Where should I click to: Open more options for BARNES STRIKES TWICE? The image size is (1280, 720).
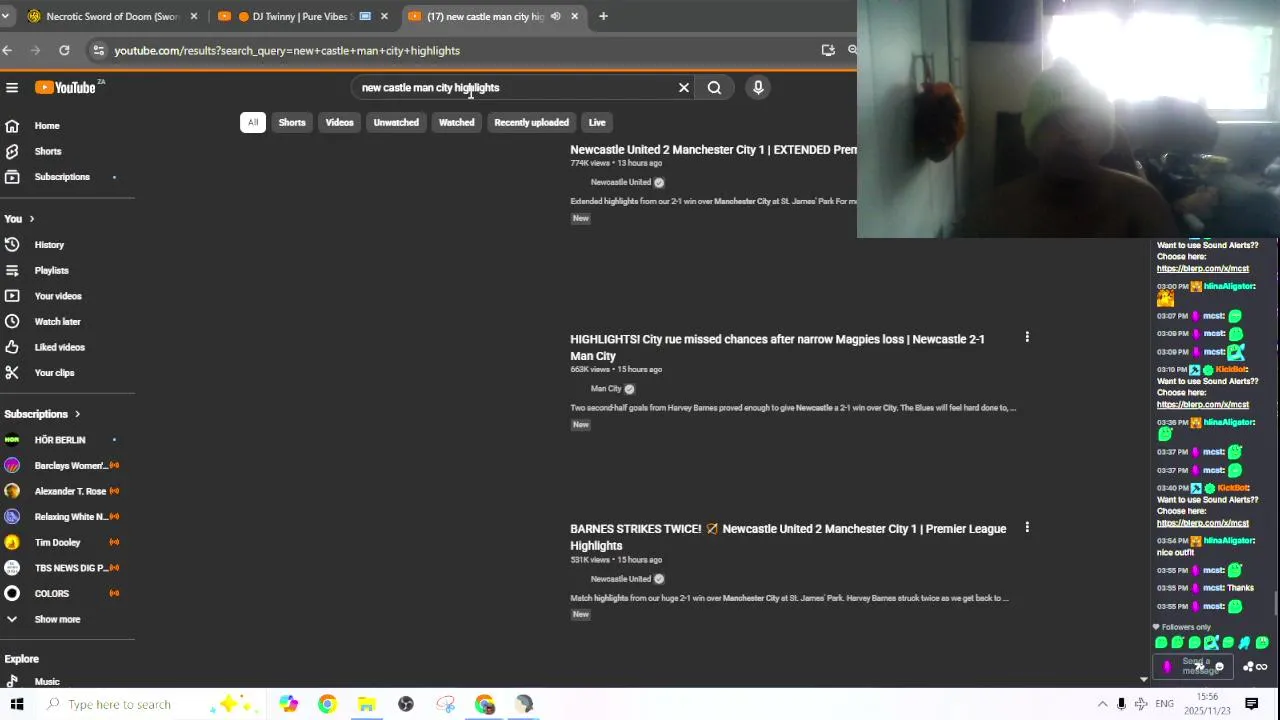[x=1027, y=528]
